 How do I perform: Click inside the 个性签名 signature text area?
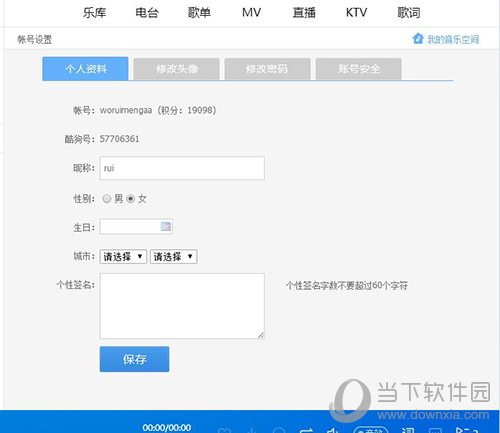coord(182,306)
